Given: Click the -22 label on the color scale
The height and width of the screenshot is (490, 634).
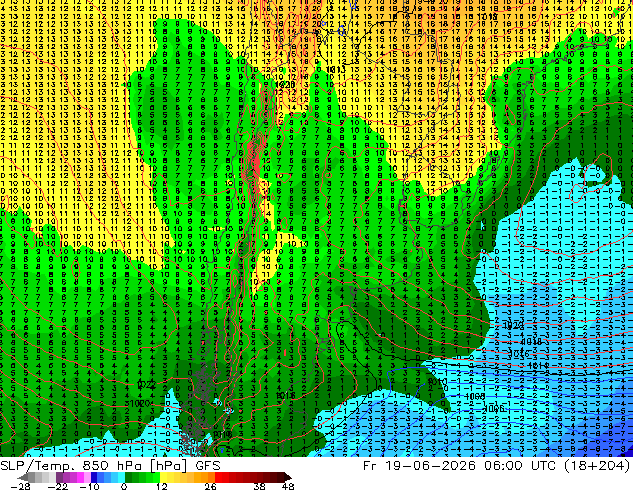Looking at the screenshot, I should click(x=57, y=486).
